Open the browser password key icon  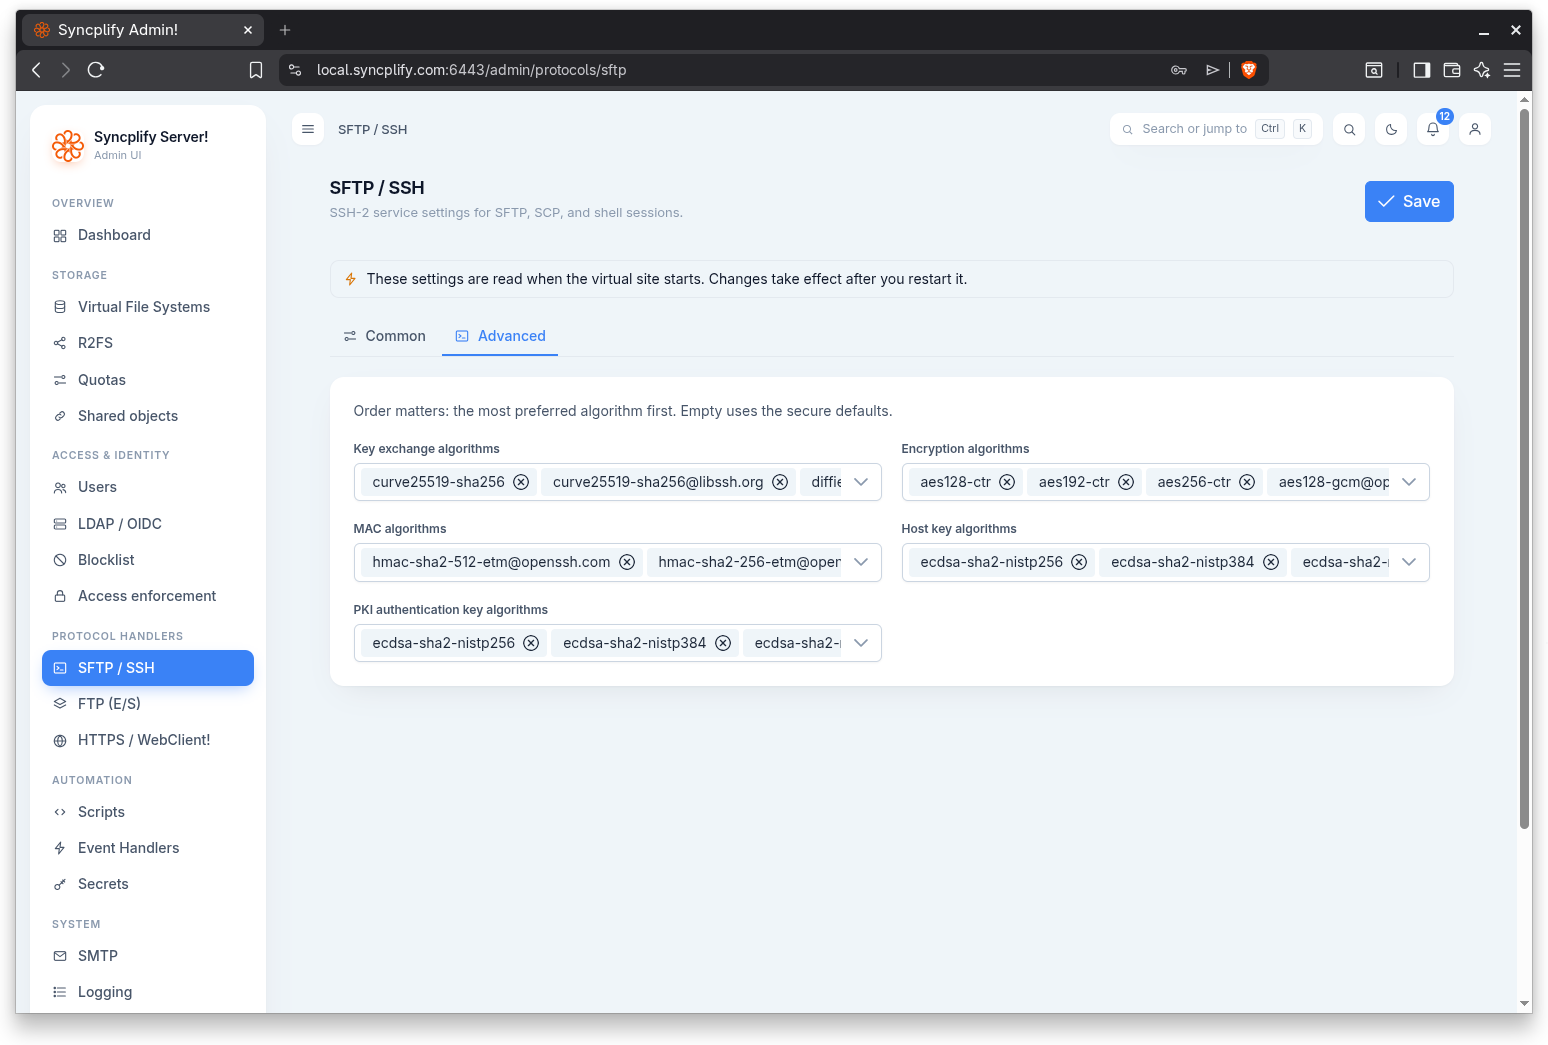pos(1179,70)
